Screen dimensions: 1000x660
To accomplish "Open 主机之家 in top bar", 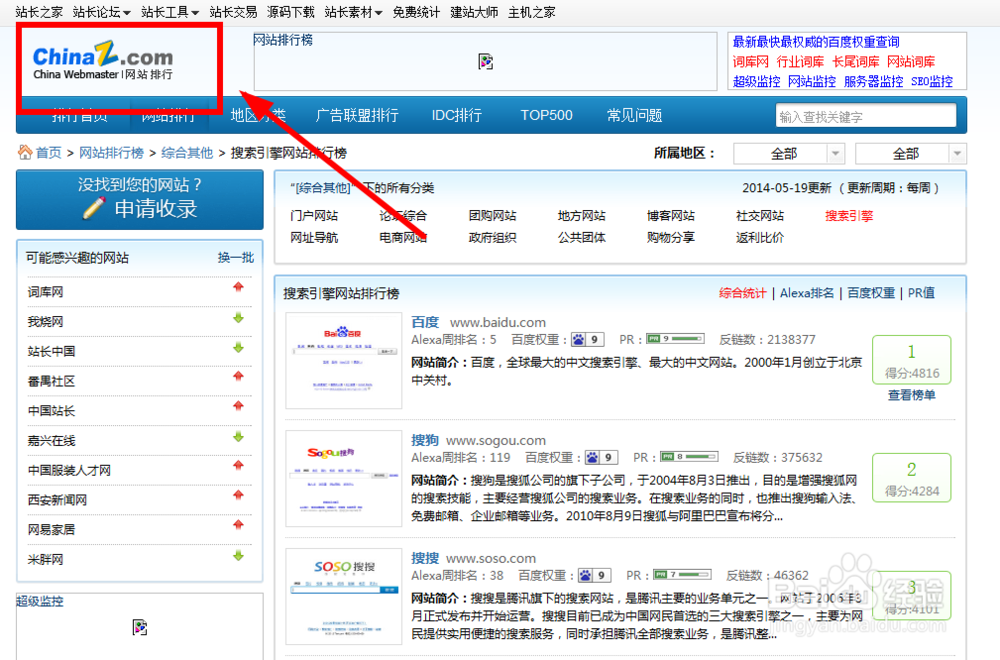I will (531, 12).
